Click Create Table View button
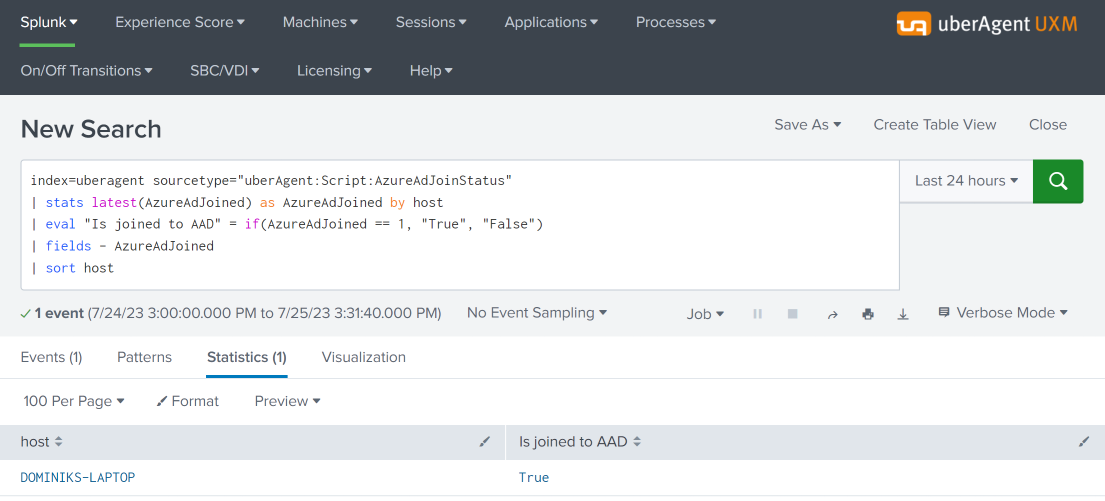This screenshot has width=1105, height=501. click(x=935, y=125)
